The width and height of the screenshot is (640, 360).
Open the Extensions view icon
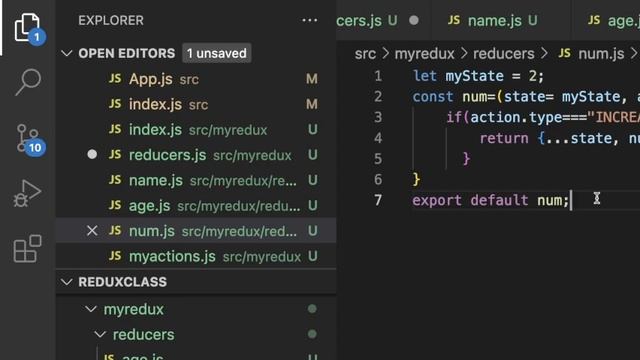click(x=28, y=248)
